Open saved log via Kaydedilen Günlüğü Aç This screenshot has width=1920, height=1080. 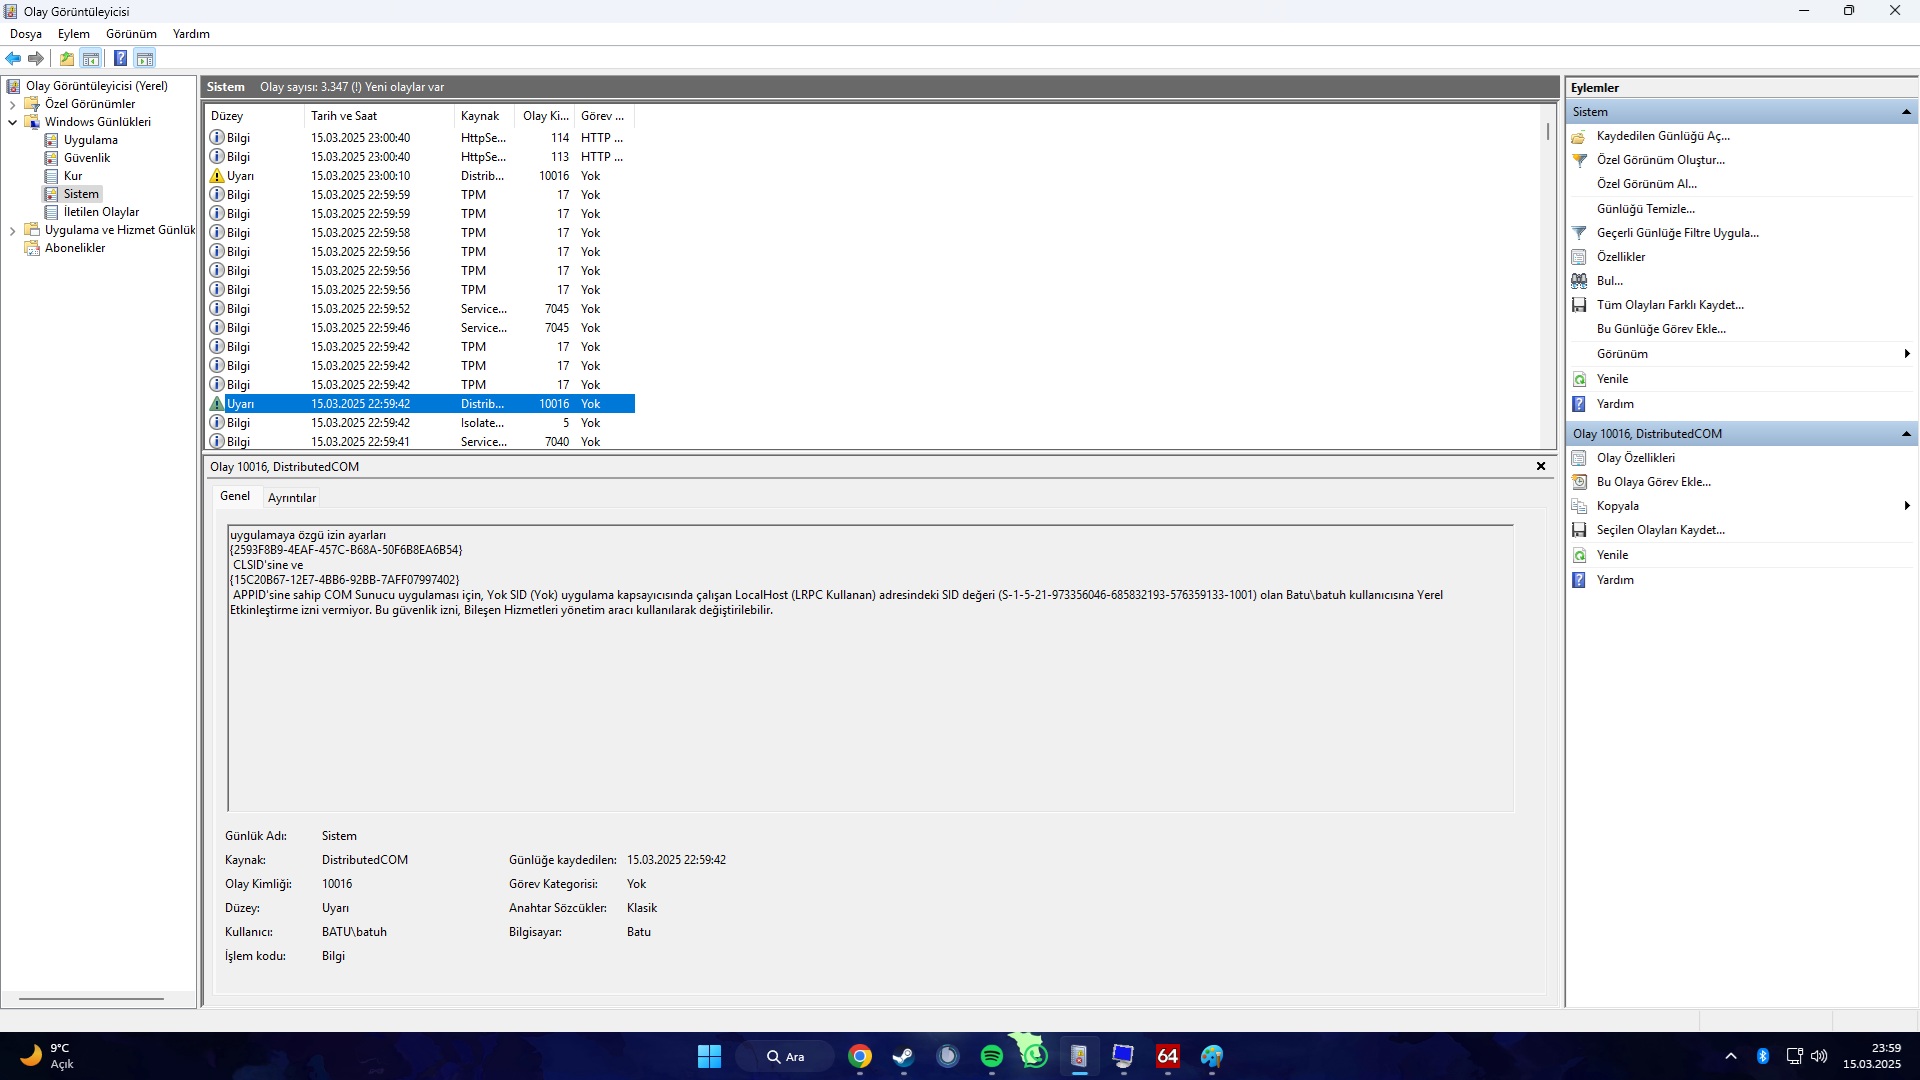[x=1662, y=136]
